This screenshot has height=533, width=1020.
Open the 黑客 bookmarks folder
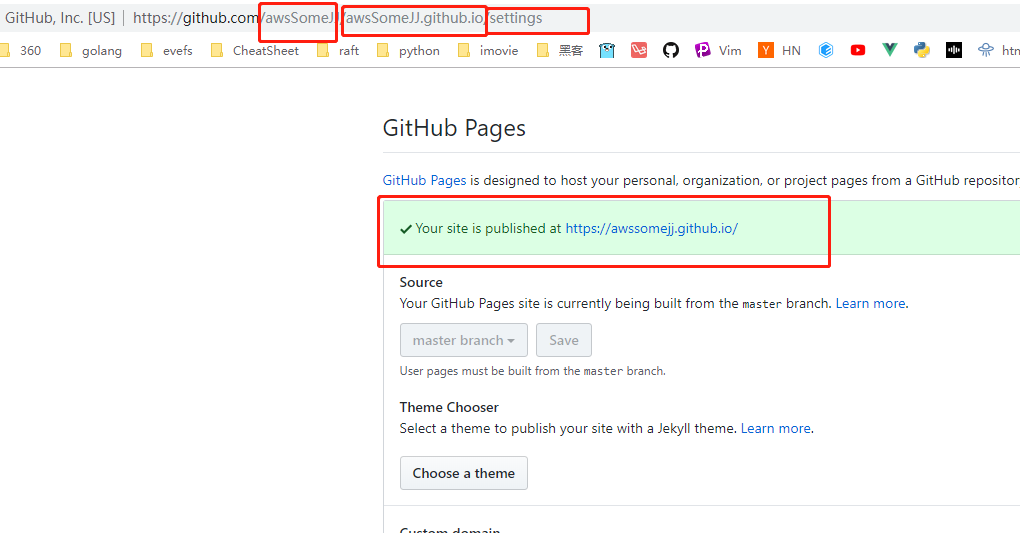[560, 51]
